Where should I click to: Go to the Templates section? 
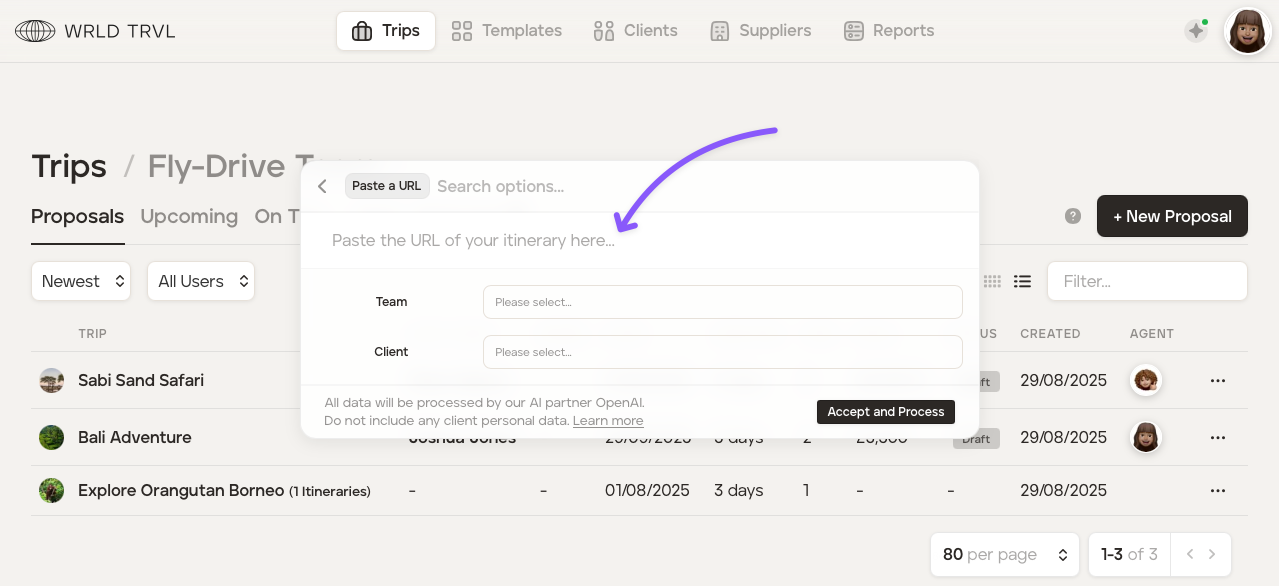[x=507, y=31]
